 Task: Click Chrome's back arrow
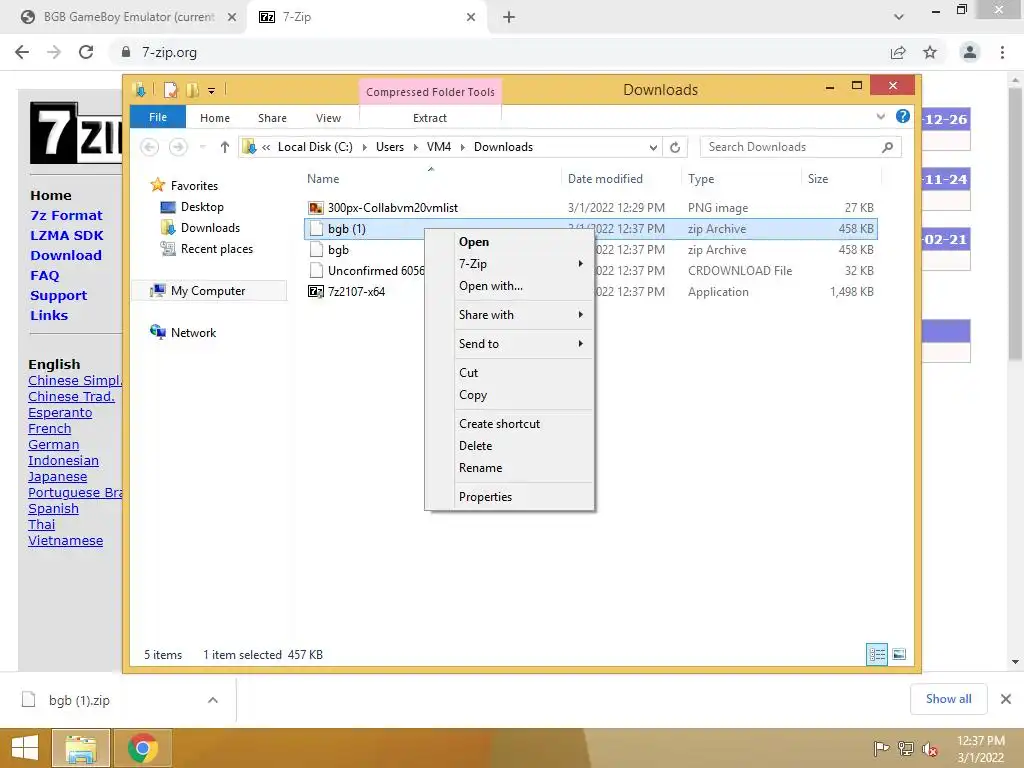(x=22, y=52)
